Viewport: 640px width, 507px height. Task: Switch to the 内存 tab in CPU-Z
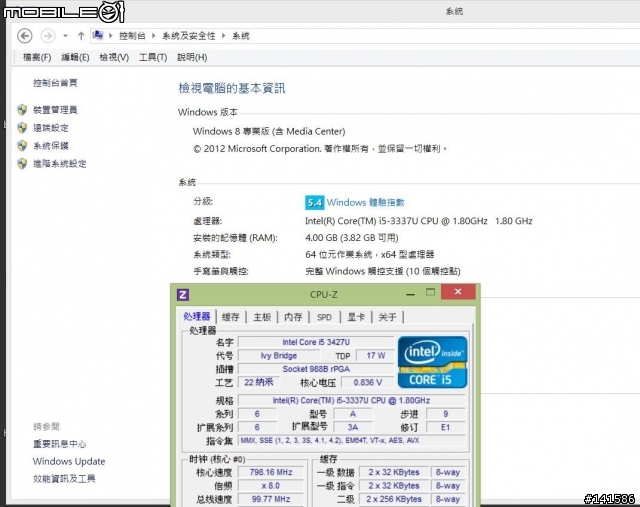tap(293, 317)
